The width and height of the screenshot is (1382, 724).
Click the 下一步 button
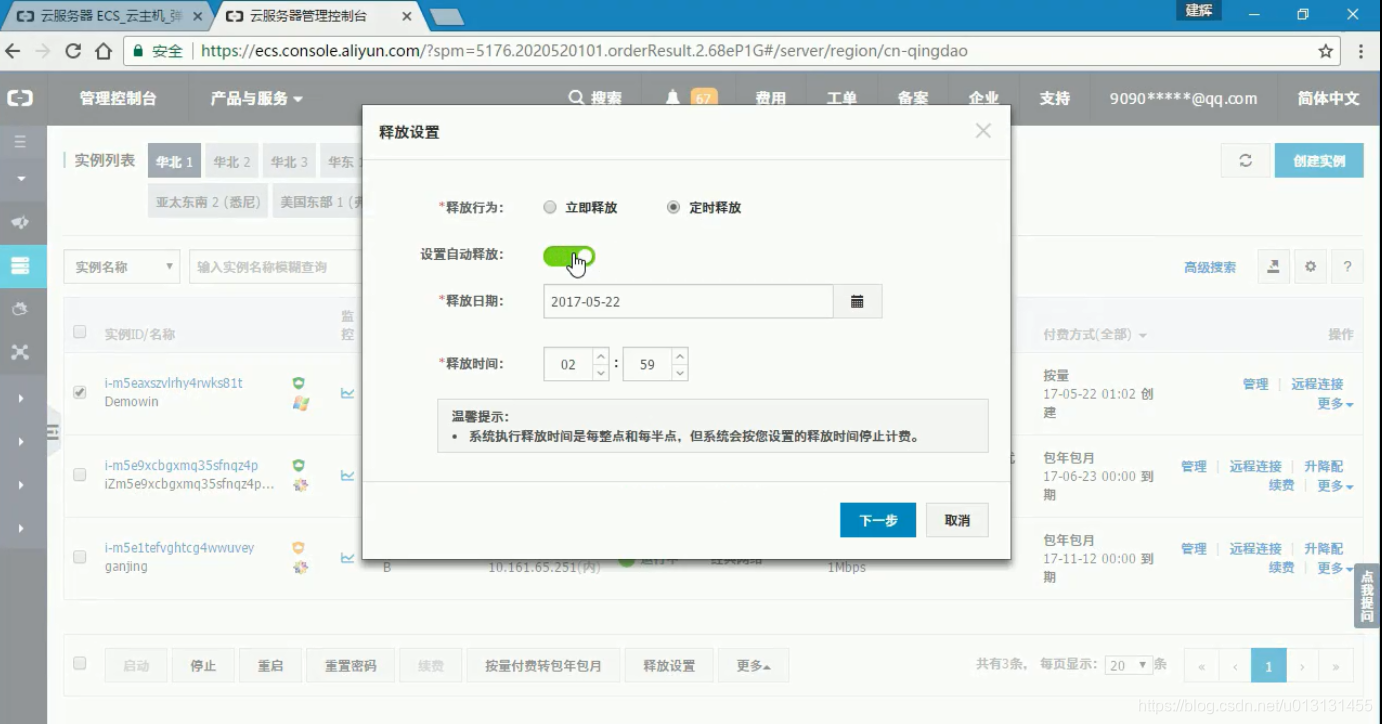(x=878, y=520)
